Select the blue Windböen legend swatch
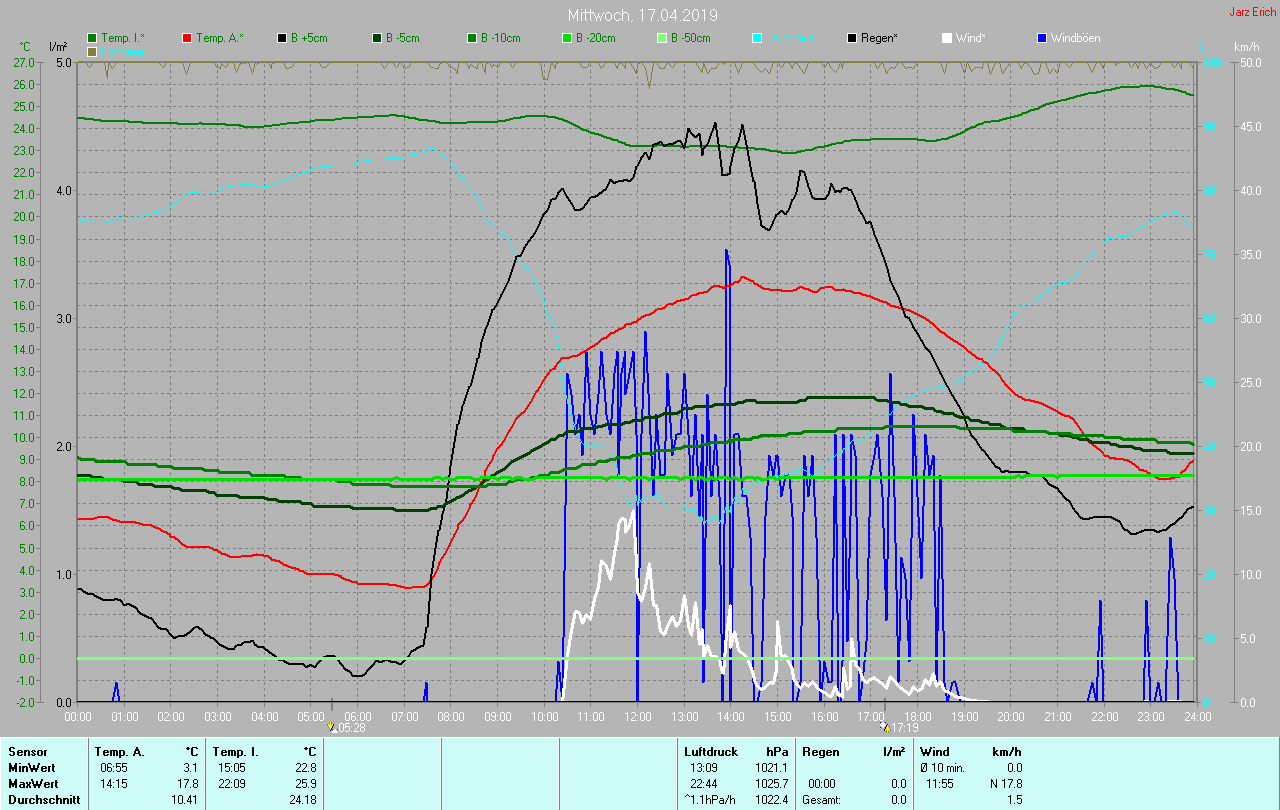 tap(1042, 38)
